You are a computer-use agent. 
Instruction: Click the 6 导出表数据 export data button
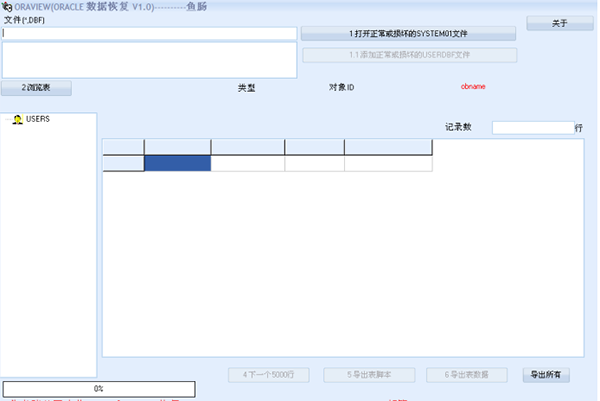coord(467,375)
